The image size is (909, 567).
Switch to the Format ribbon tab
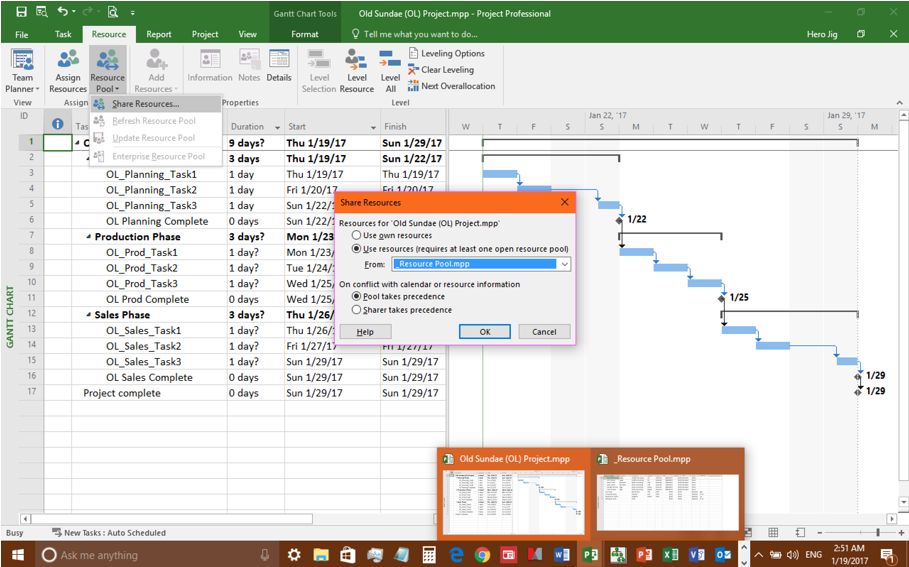304,34
